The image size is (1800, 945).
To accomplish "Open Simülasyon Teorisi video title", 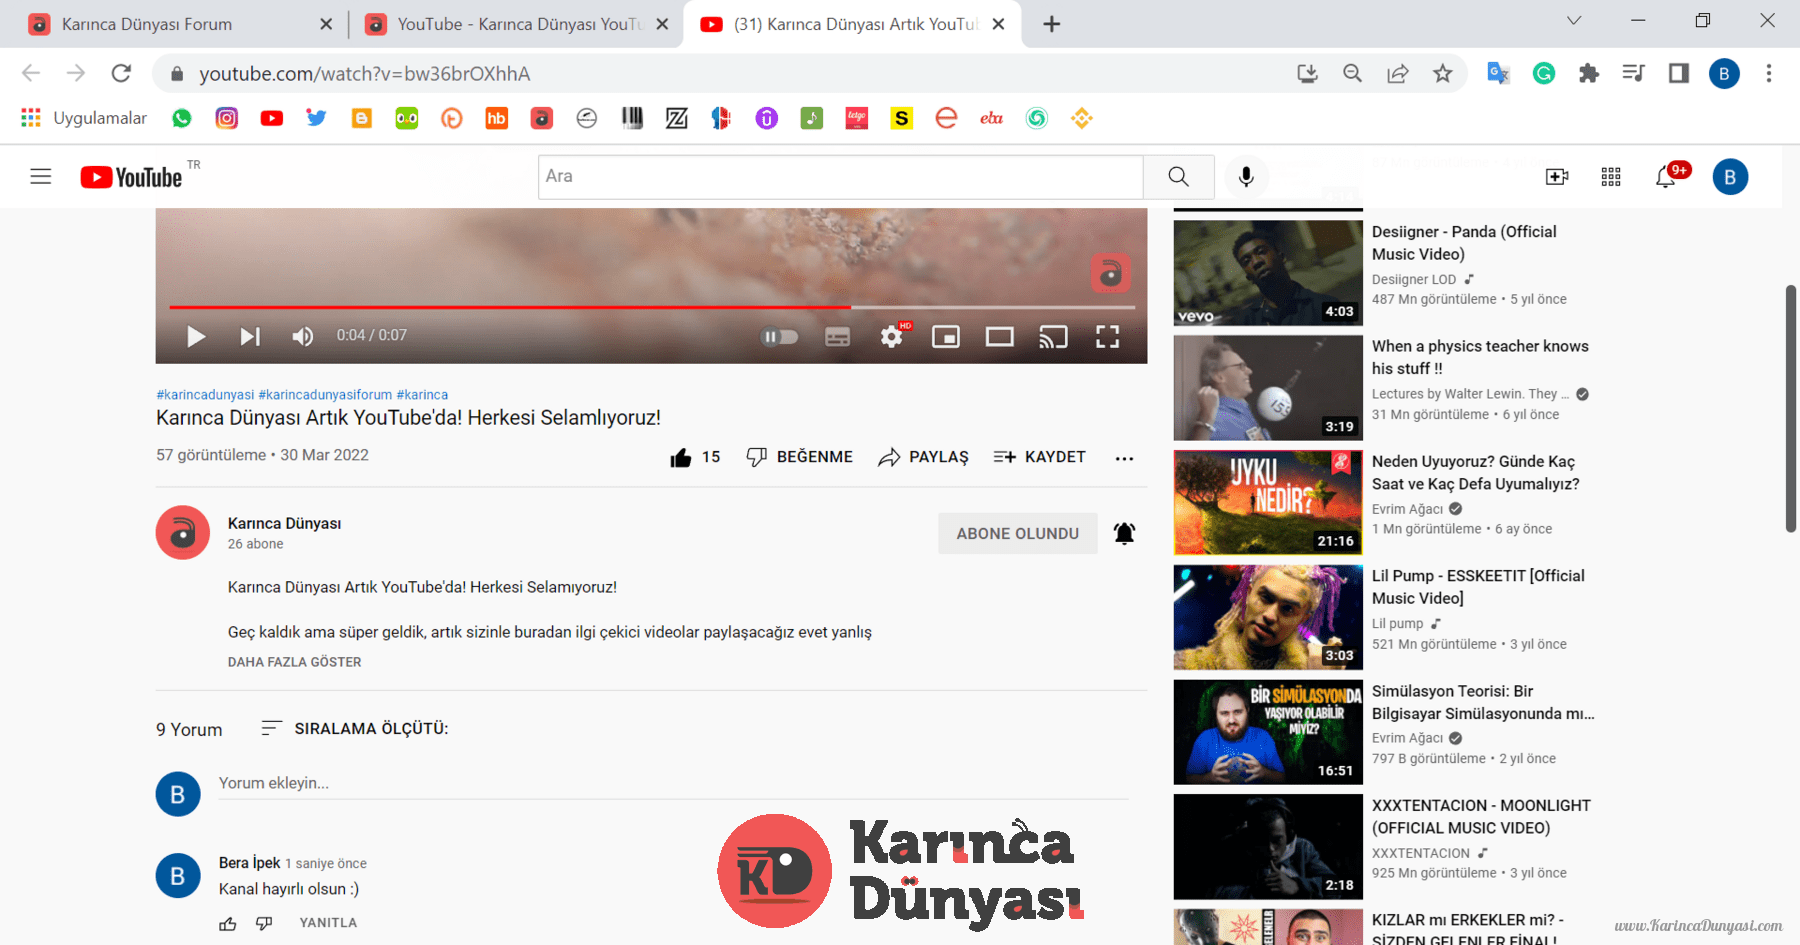I will [1483, 702].
